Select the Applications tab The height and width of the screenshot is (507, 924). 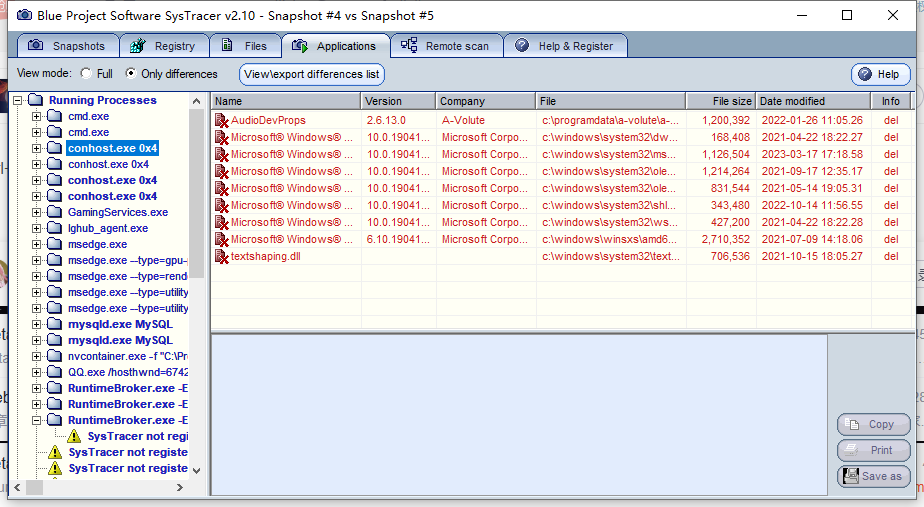pyautogui.click(x=335, y=46)
